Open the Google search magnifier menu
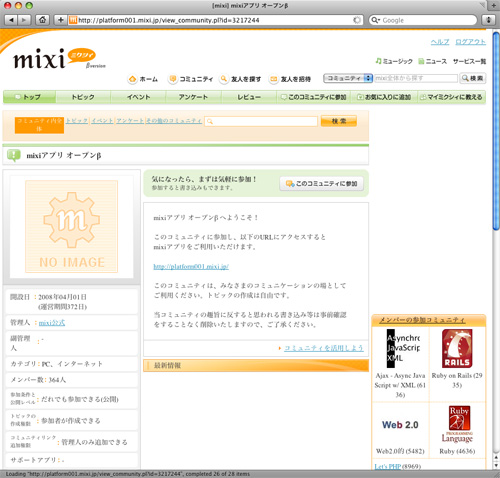Screen dimensions: 500x478 [375, 20]
